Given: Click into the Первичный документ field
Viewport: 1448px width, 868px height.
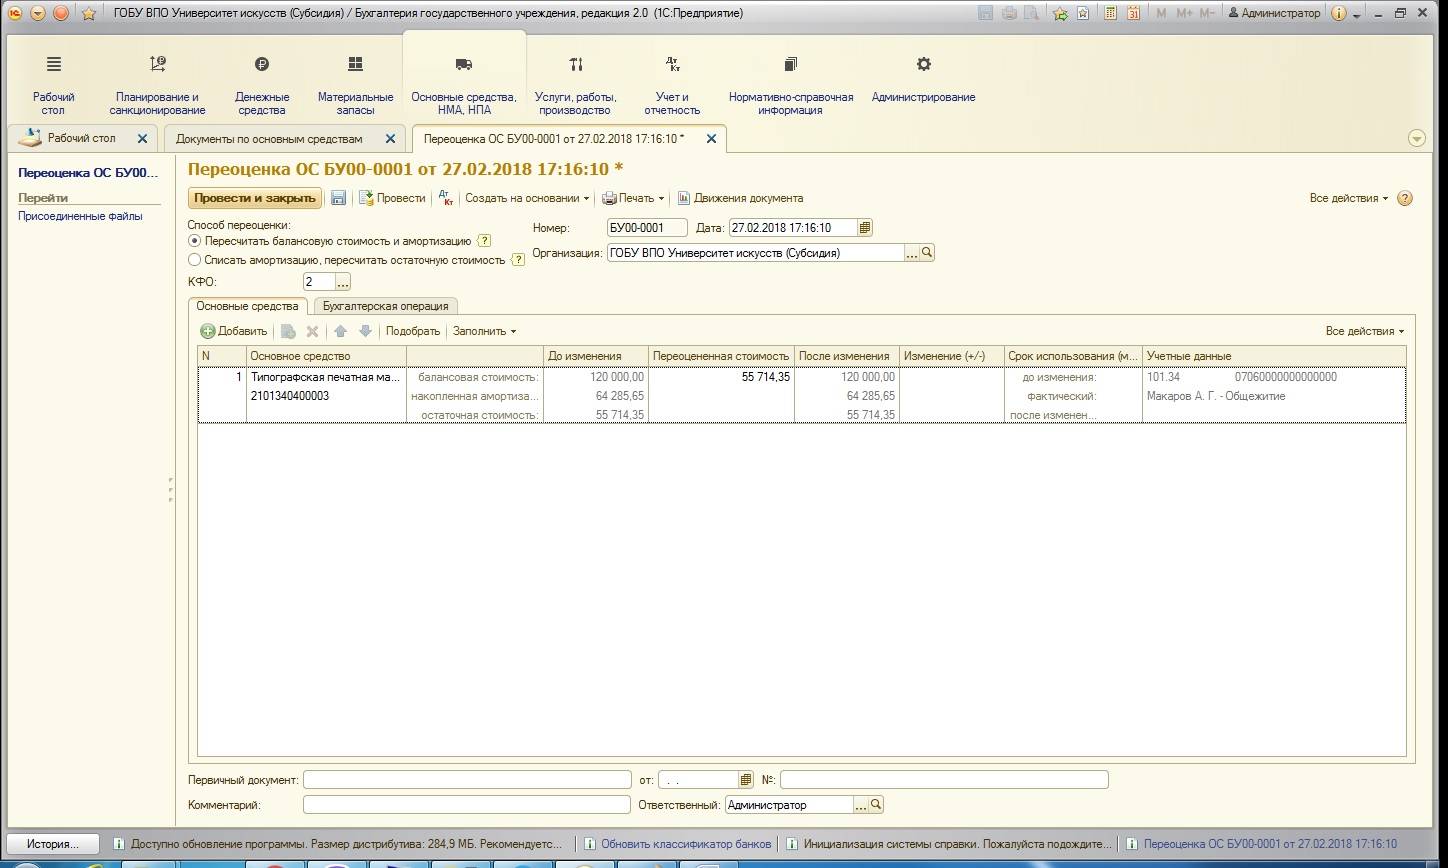Looking at the screenshot, I should click(x=467, y=779).
